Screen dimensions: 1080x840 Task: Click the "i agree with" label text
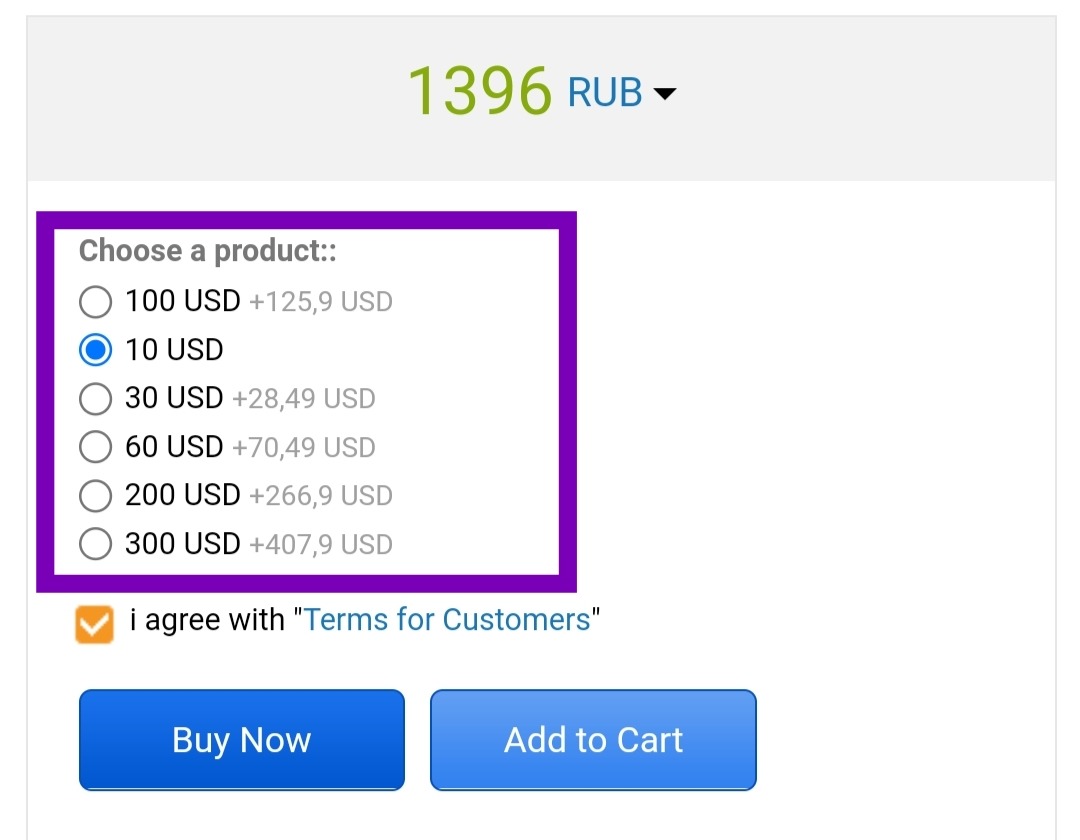[x=207, y=620]
